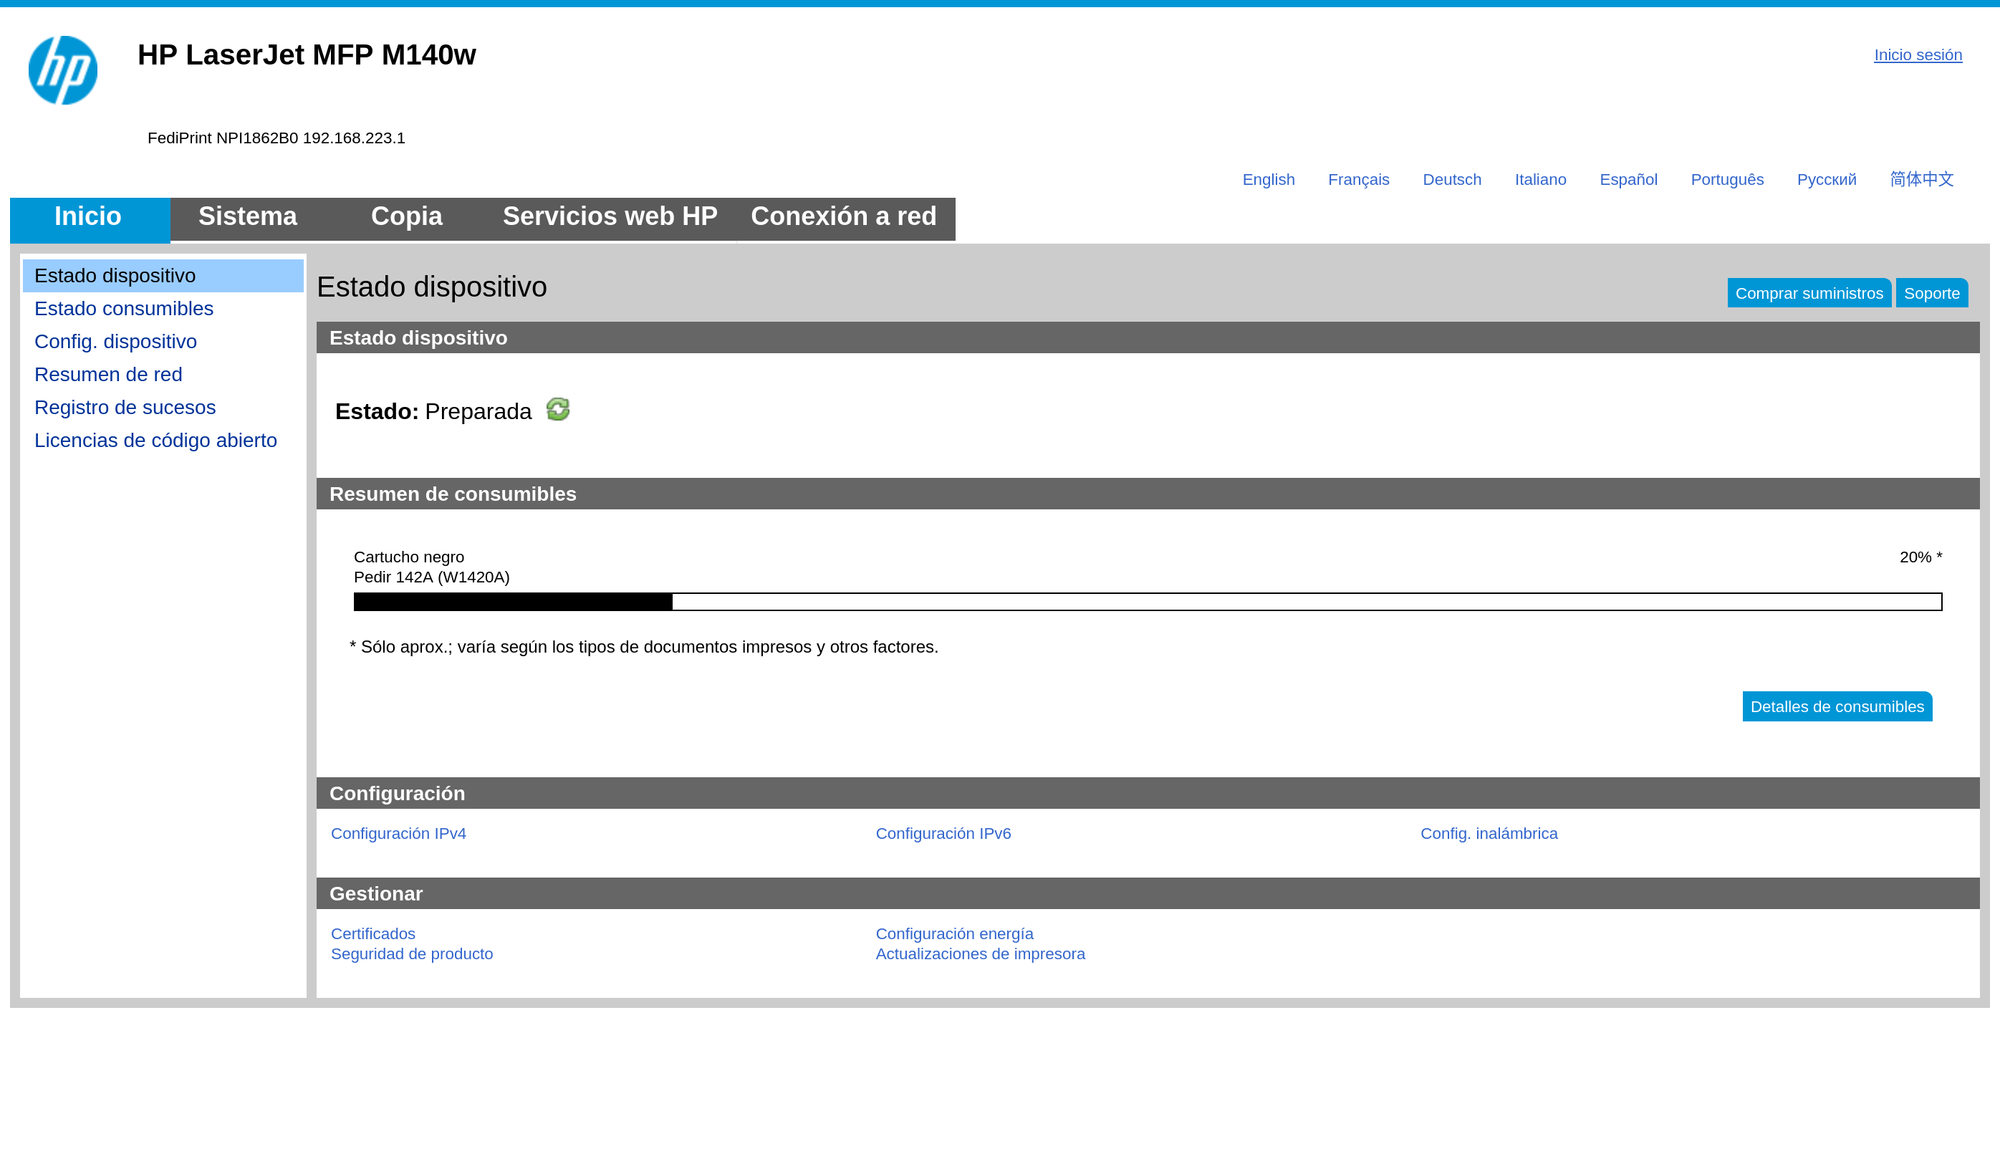This screenshot has width=2000, height=1162.
Task: Choose the 简体中文 language link
Action: click(1921, 180)
